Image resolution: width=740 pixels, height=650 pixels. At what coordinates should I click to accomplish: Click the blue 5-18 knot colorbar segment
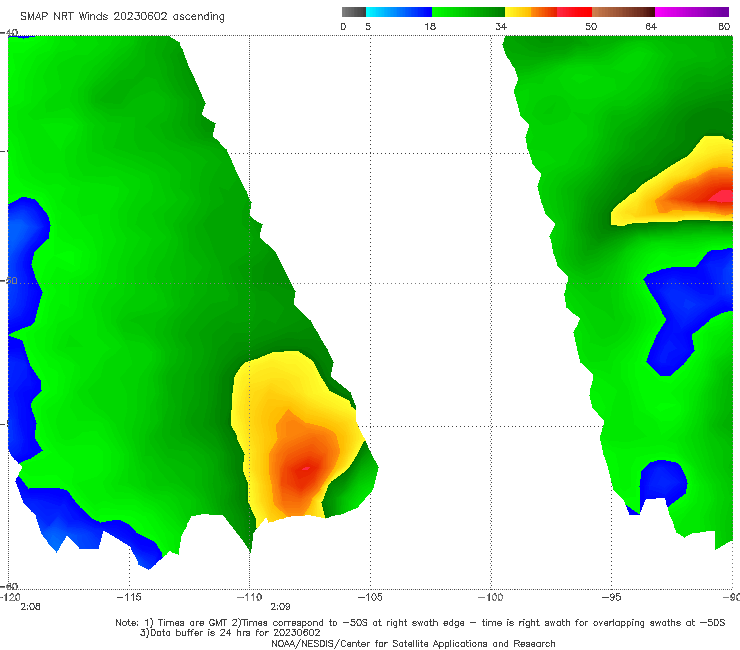click(399, 12)
